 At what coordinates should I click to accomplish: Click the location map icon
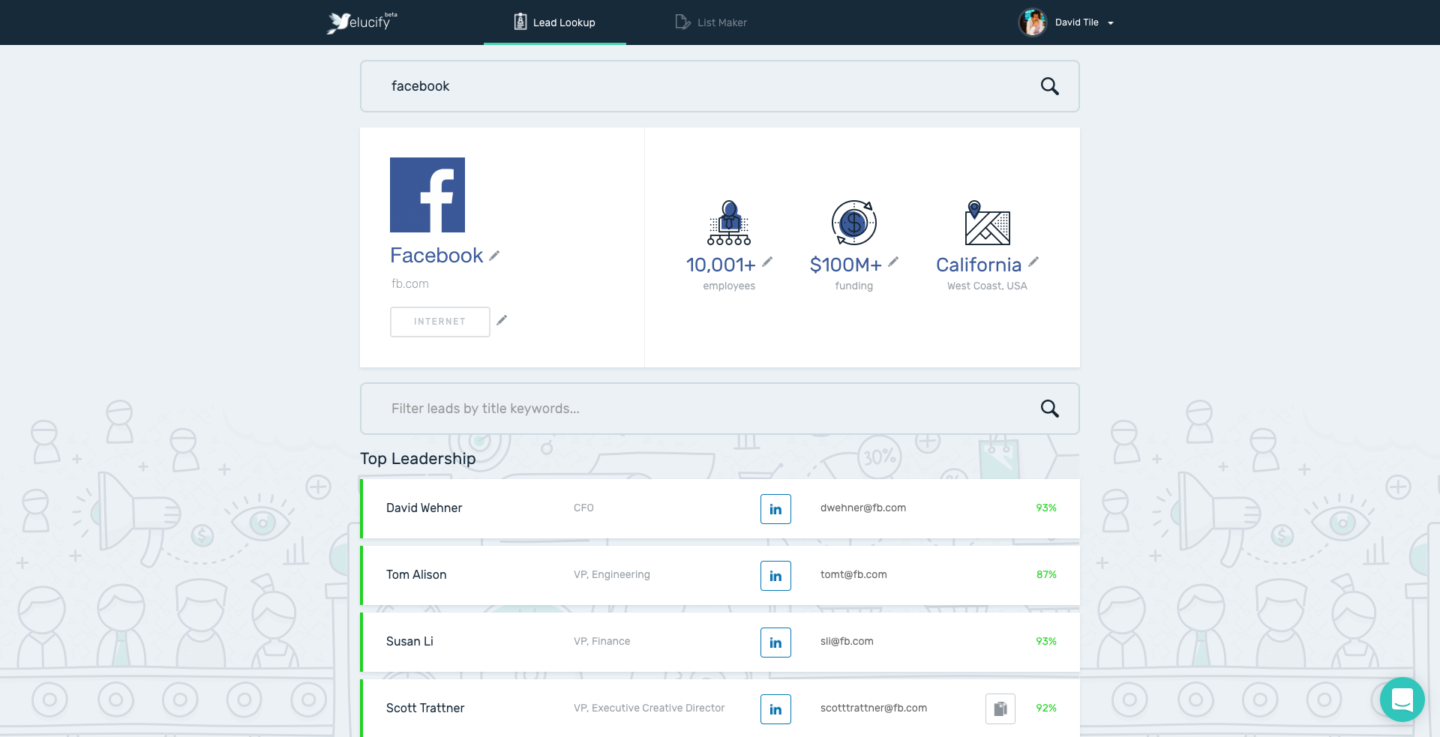tap(987, 223)
